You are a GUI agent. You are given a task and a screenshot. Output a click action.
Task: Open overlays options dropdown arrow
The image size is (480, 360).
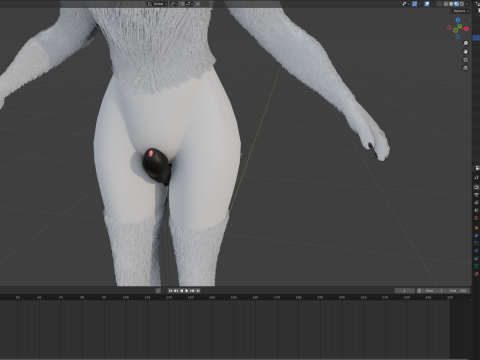[x=432, y=4]
